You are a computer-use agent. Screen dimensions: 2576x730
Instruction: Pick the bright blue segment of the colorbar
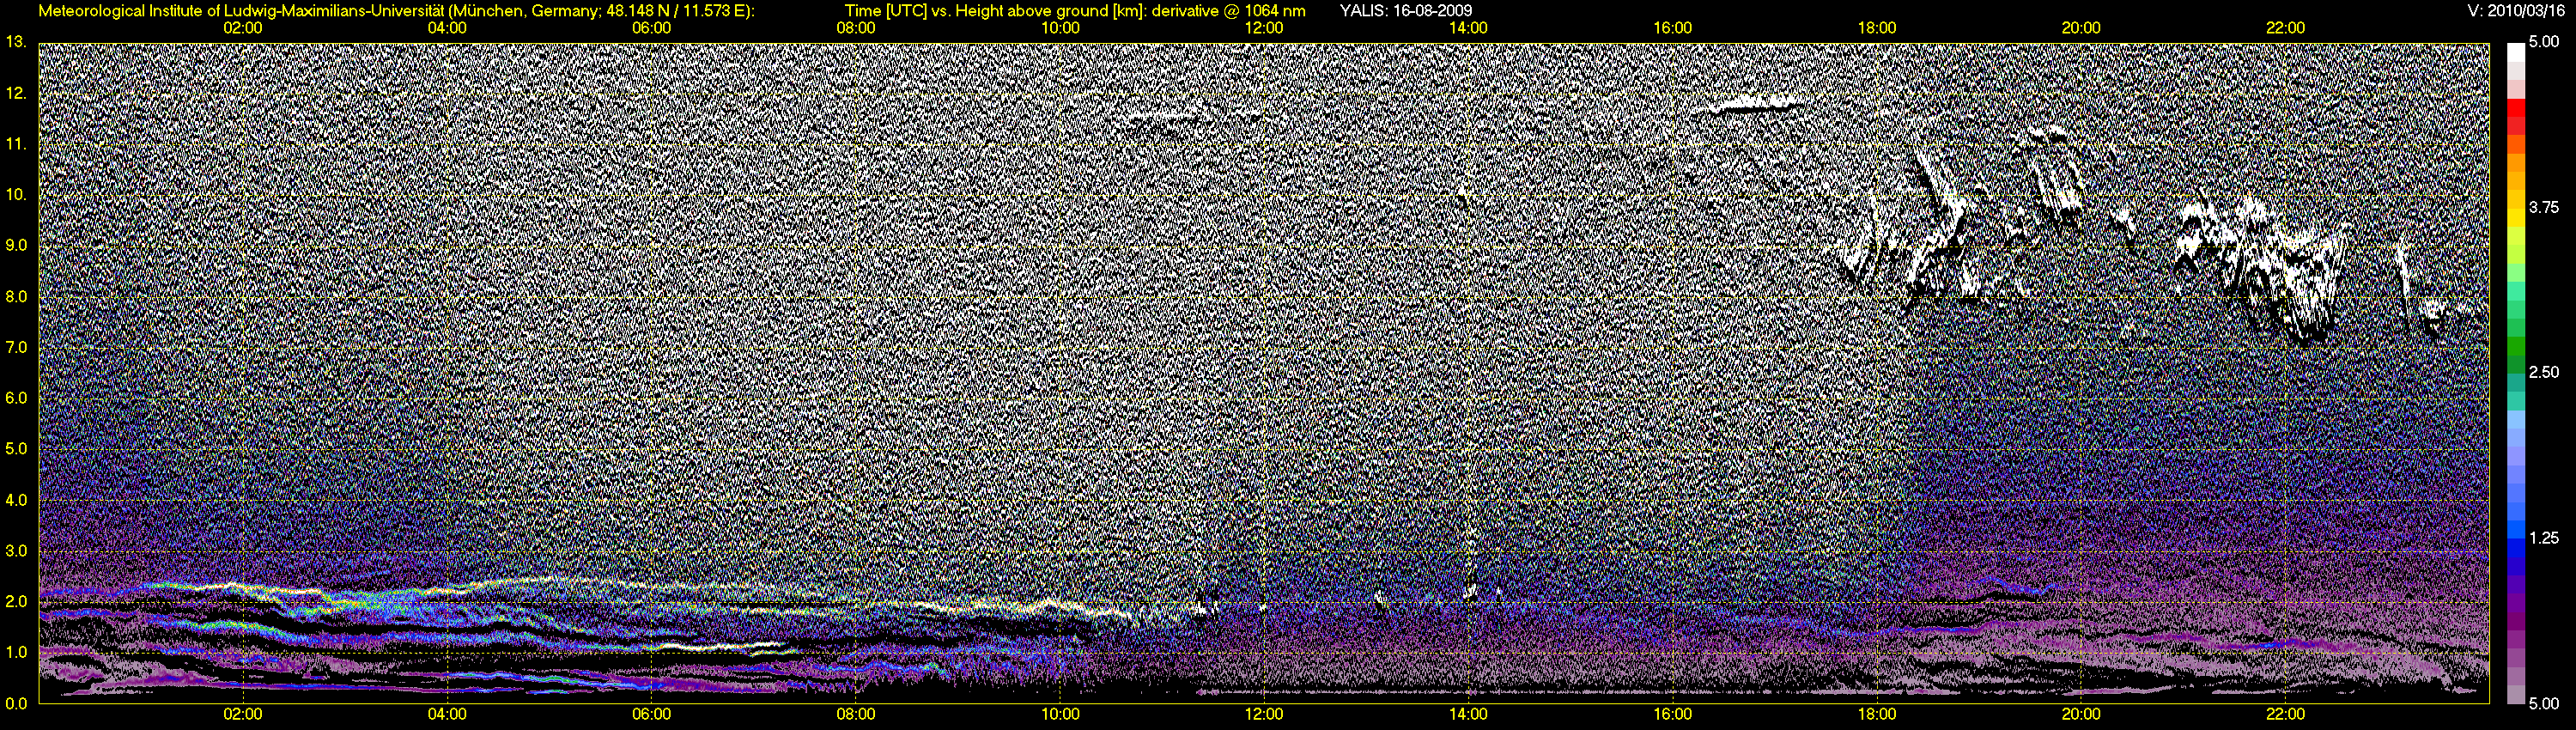2515,529
